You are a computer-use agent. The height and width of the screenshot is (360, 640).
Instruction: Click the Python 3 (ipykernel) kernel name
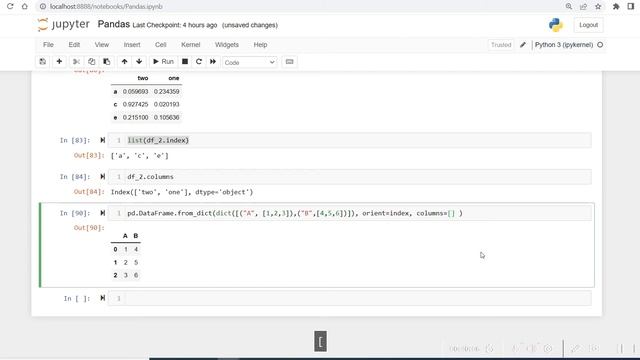(x=564, y=45)
